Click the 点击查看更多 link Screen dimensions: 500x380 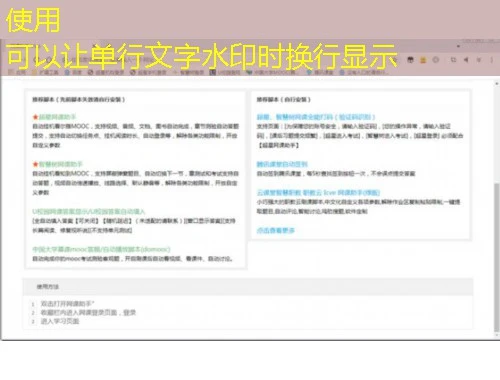[276, 230]
